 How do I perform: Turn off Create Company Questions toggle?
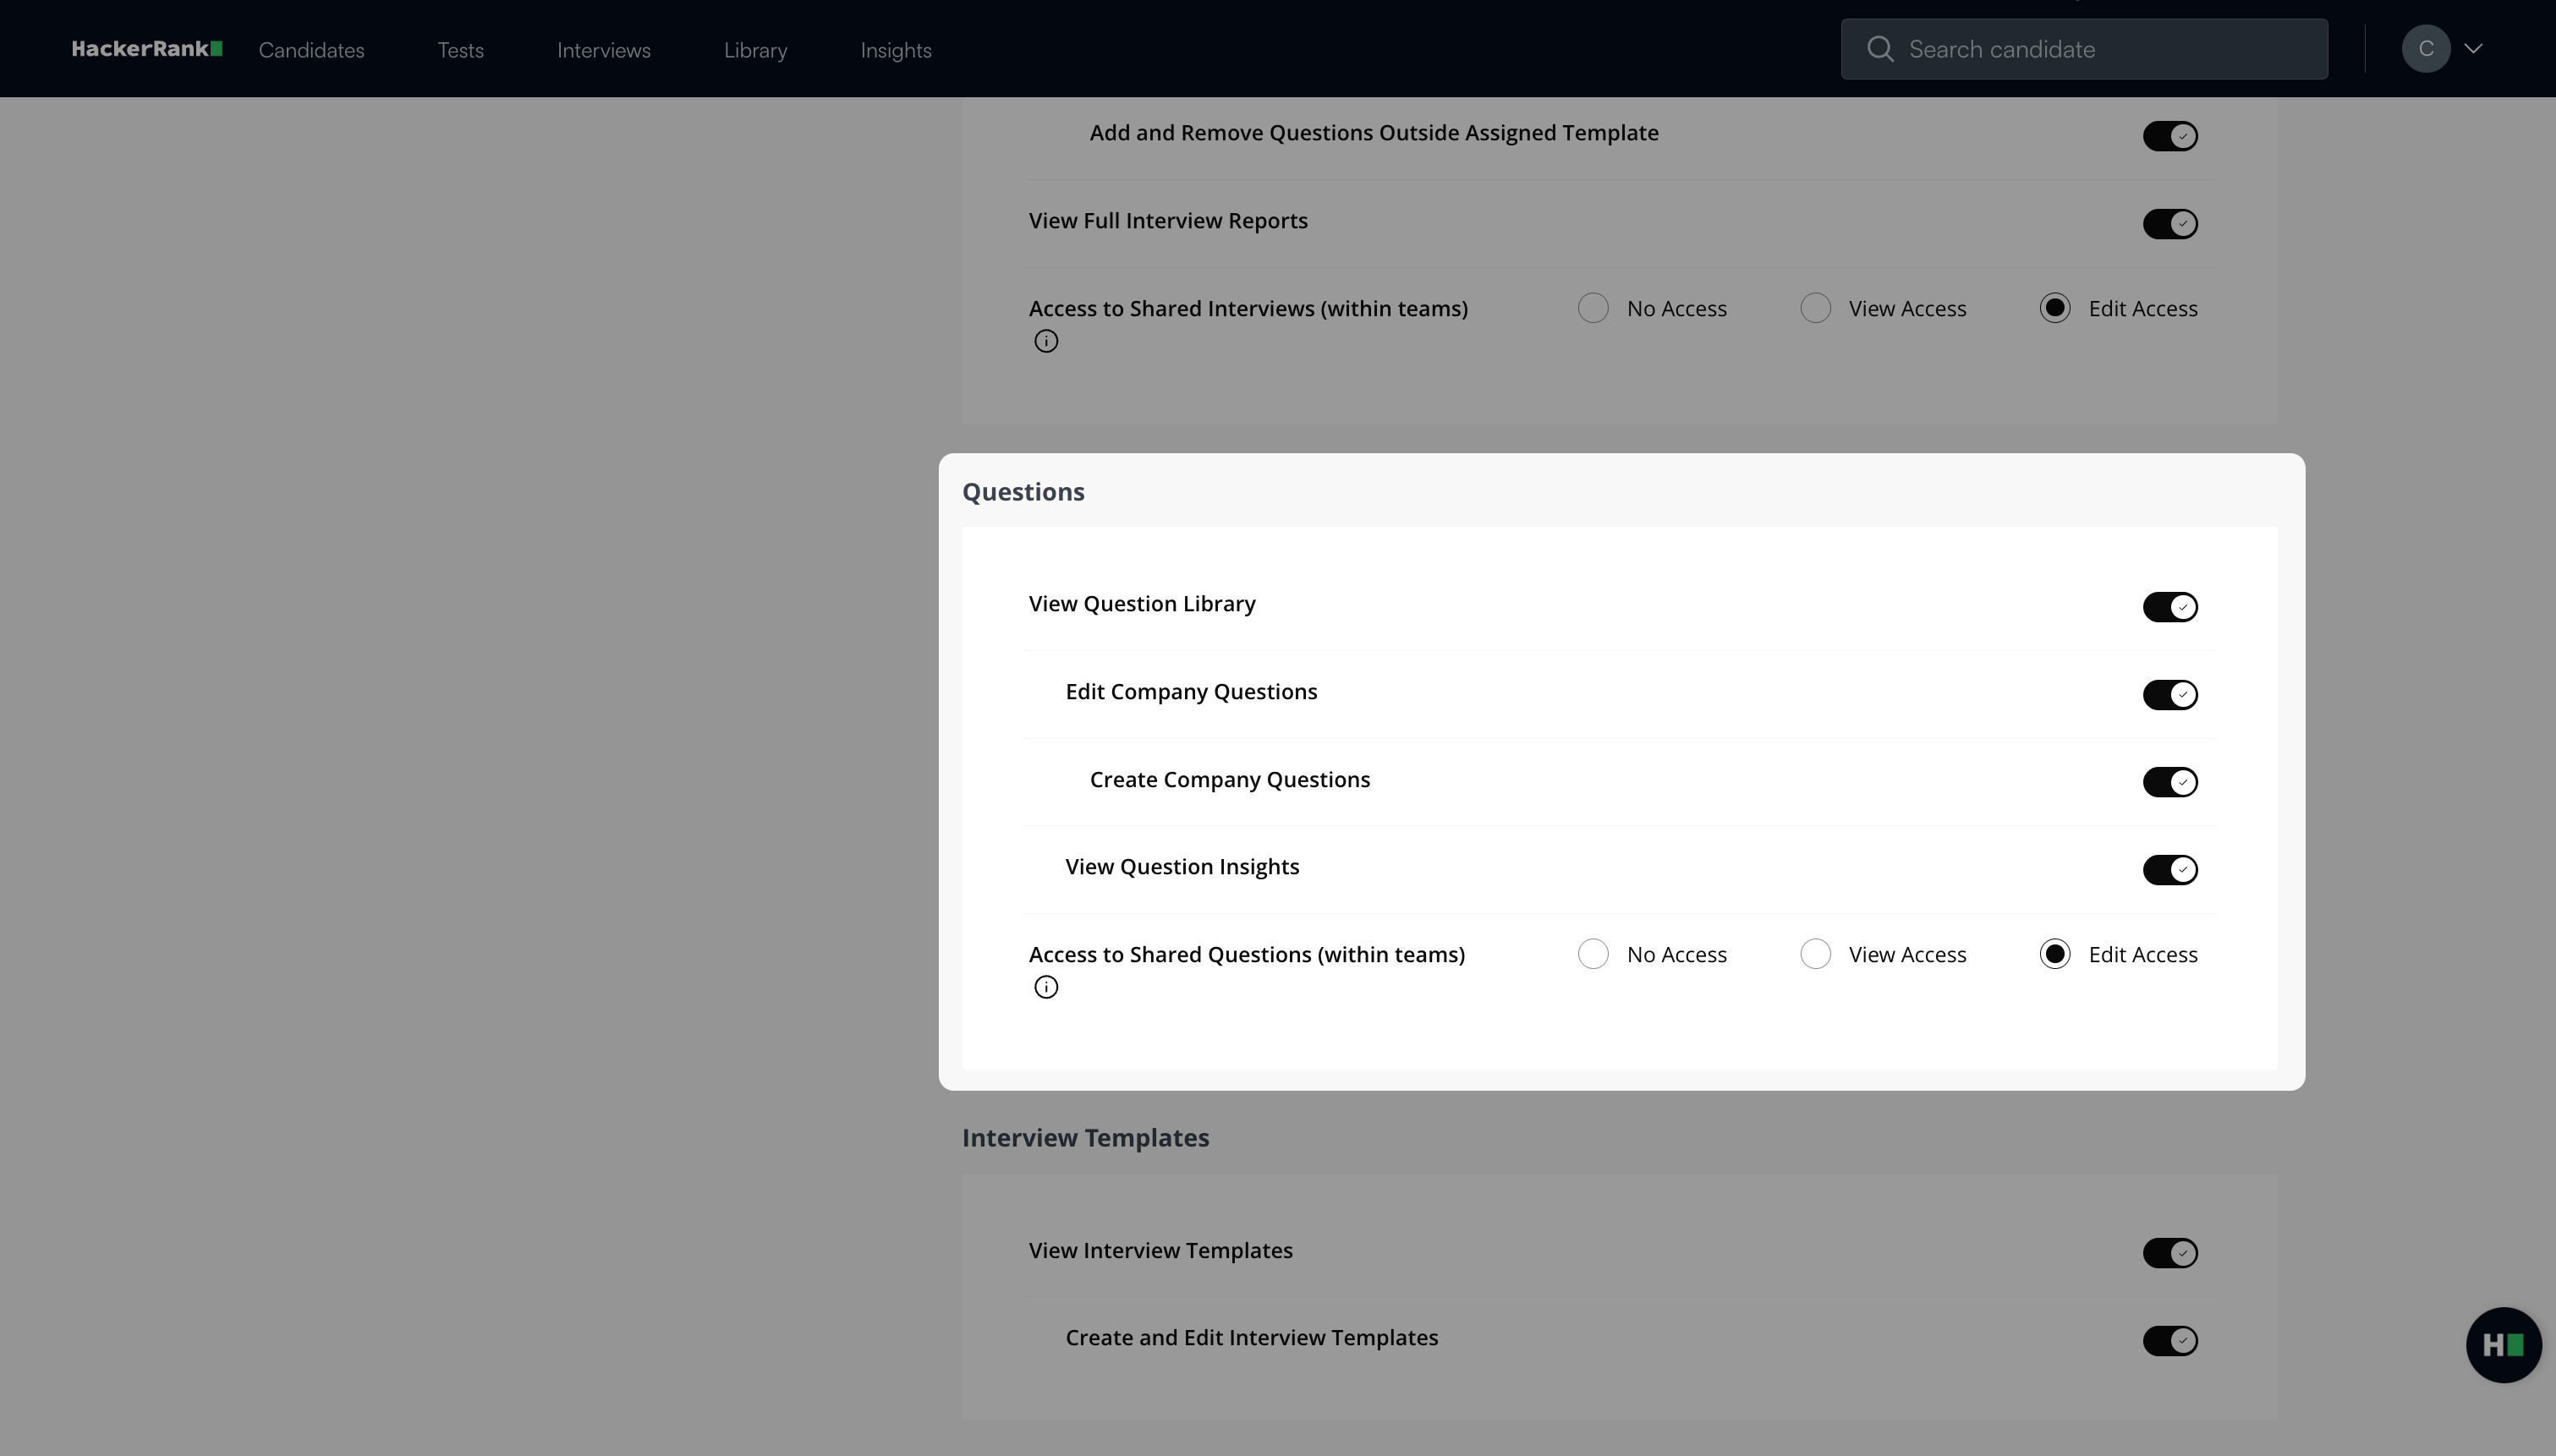point(2169,782)
